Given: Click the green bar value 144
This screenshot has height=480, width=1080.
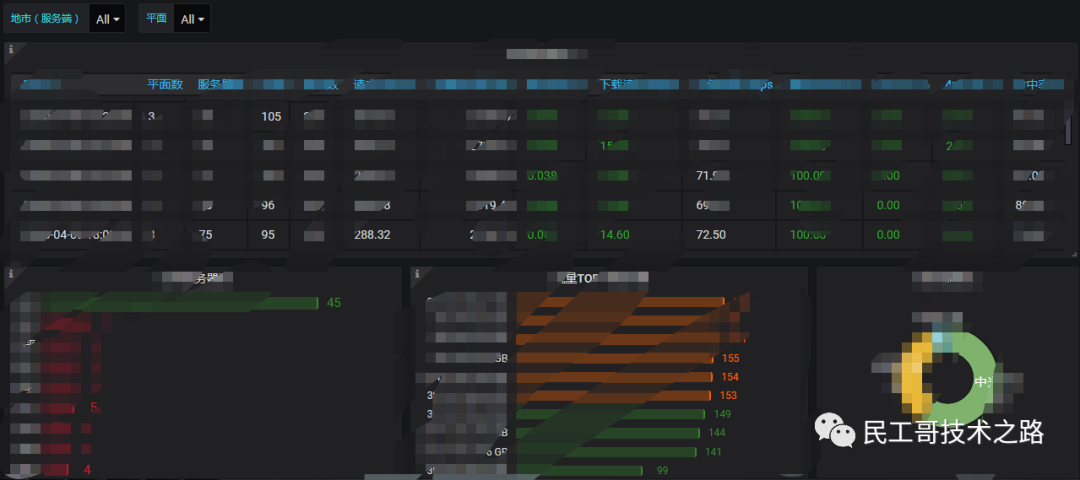Looking at the screenshot, I should pos(717,433).
